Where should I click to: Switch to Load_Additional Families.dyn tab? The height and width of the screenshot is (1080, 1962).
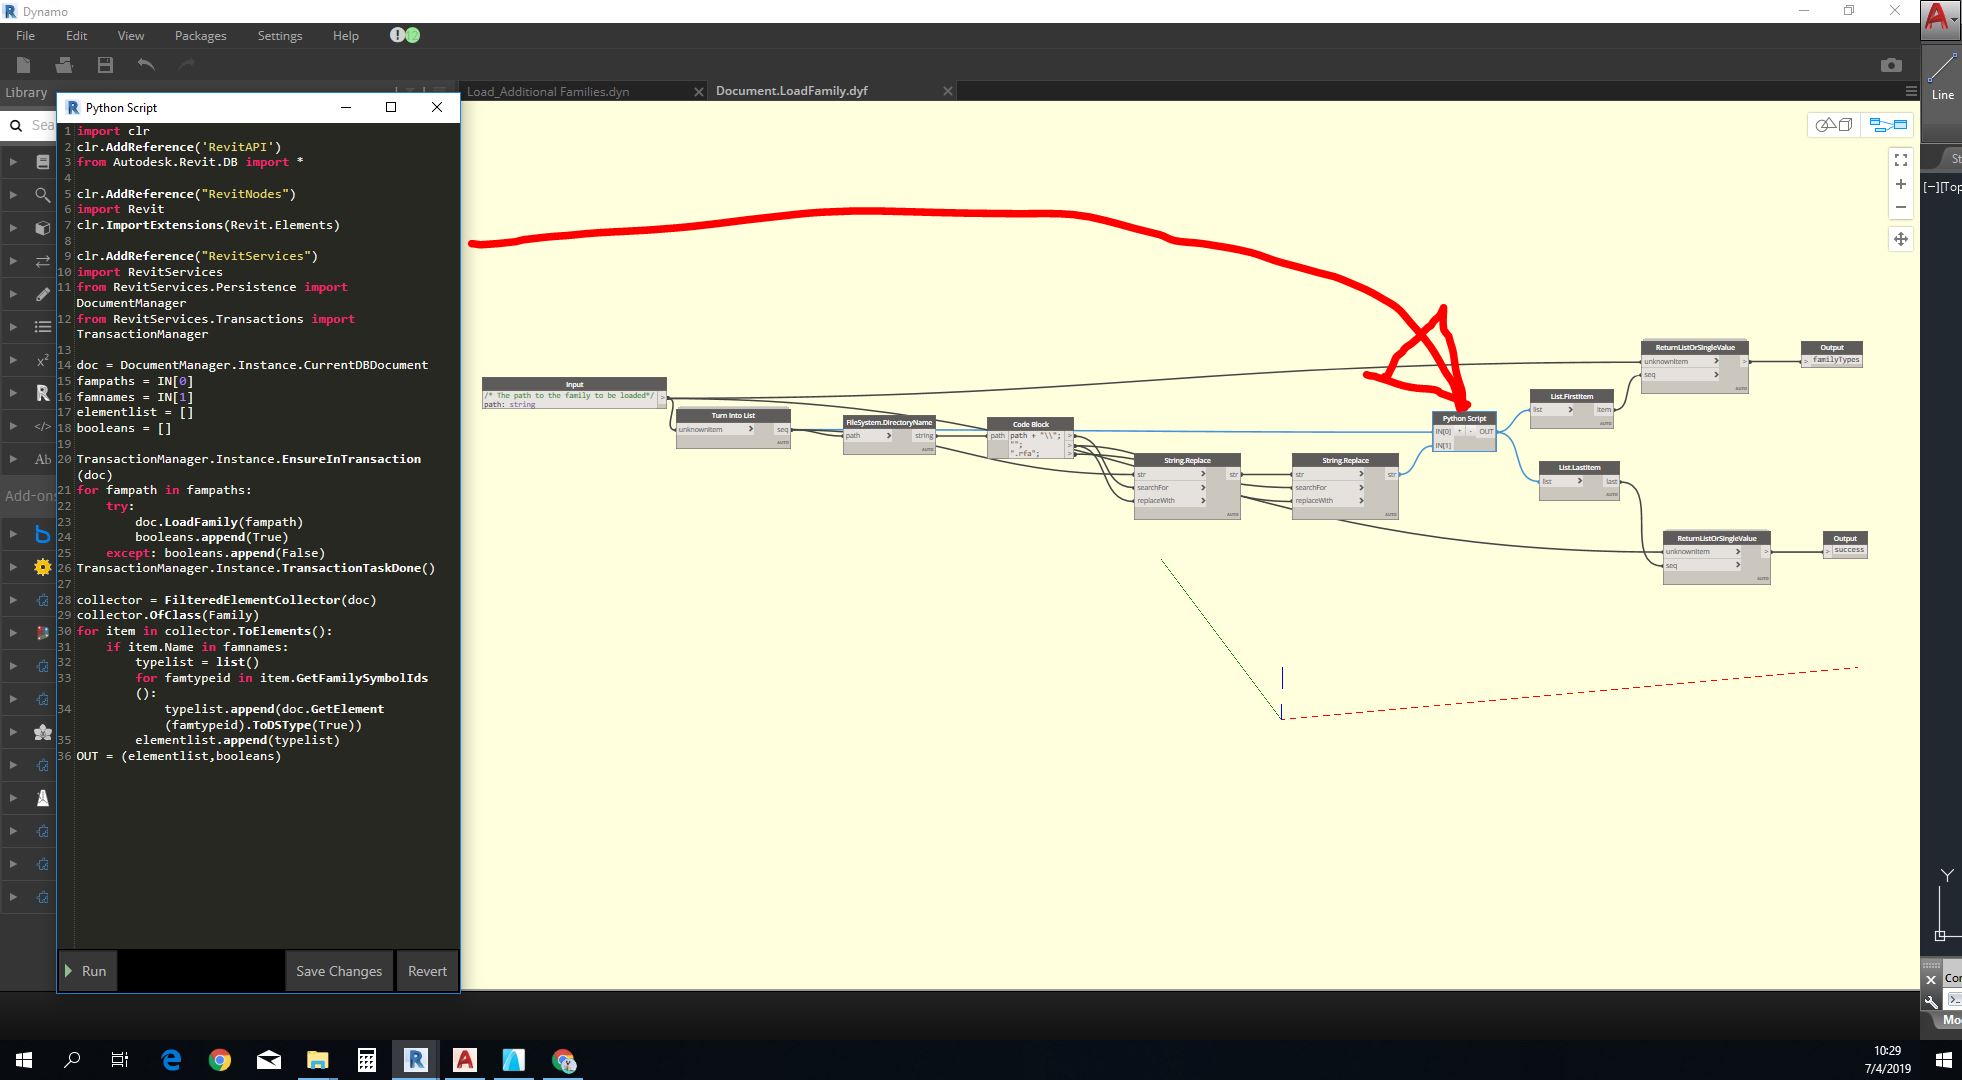point(548,91)
